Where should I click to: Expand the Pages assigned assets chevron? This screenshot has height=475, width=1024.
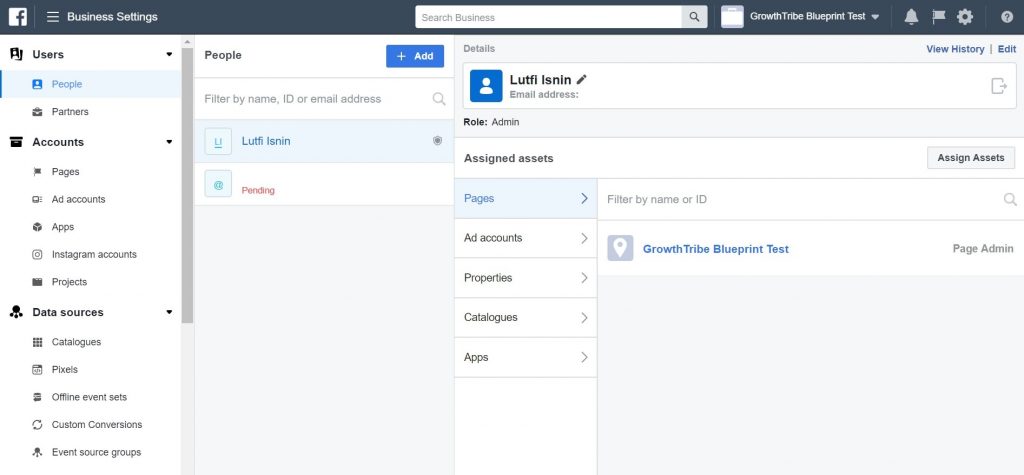tap(584, 199)
